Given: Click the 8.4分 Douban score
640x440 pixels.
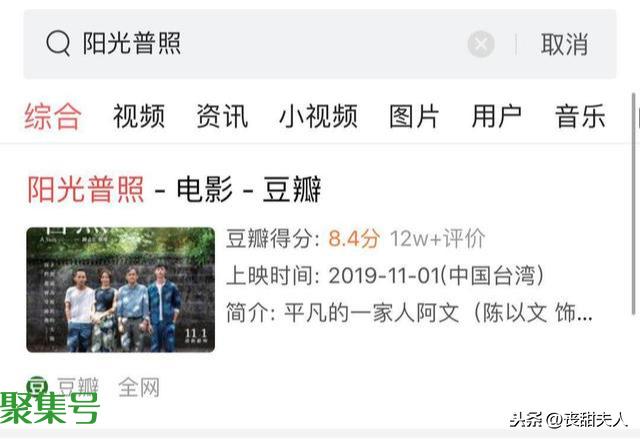Looking at the screenshot, I should (354, 238).
